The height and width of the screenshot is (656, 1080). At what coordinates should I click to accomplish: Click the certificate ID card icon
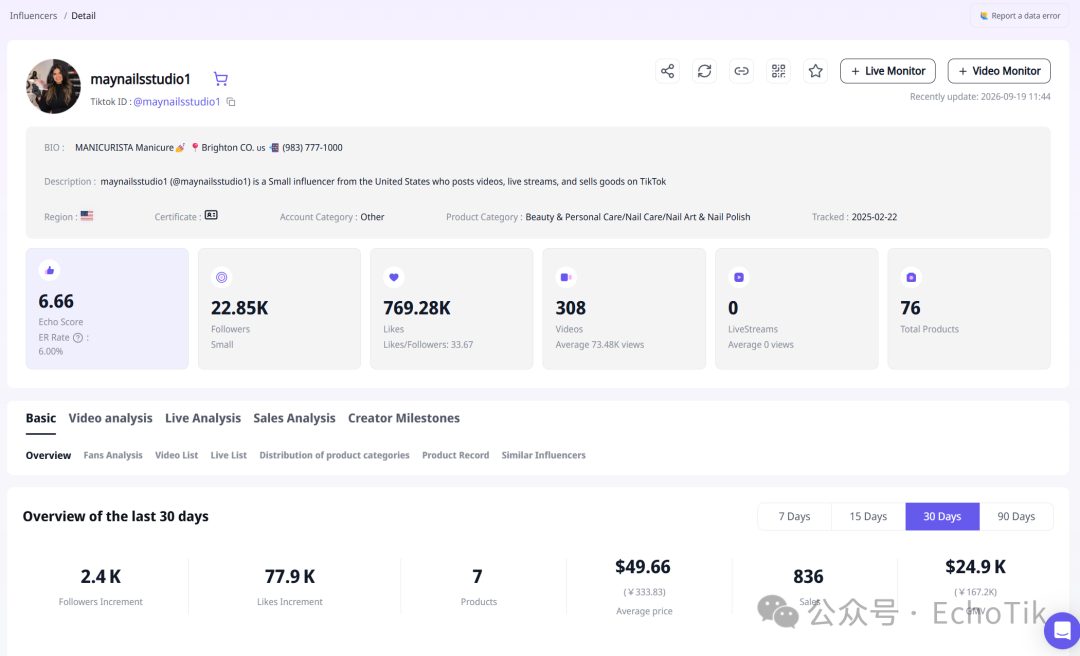coord(211,216)
